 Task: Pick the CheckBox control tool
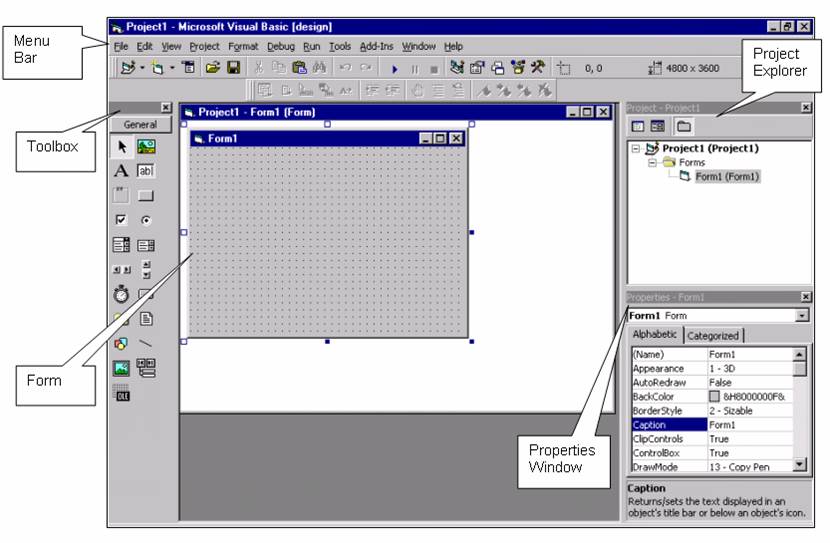coord(121,220)
